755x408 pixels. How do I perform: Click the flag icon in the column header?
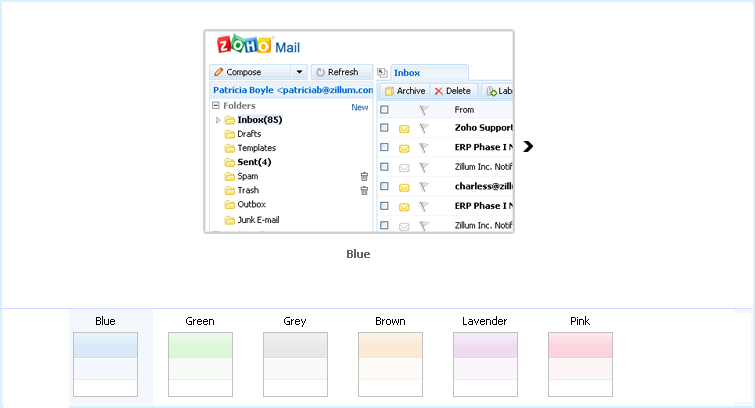coord(423,109)
